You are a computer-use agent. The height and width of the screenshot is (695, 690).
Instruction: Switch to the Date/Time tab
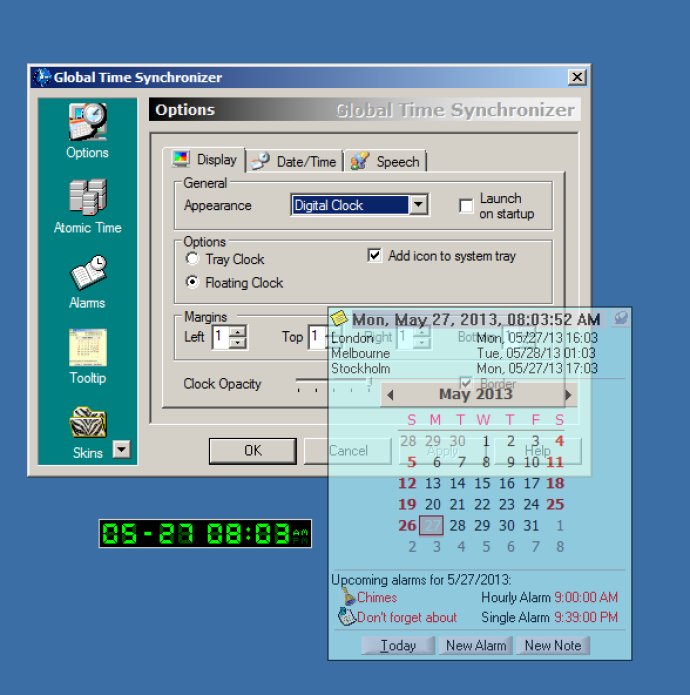click(x=294, y=161)
